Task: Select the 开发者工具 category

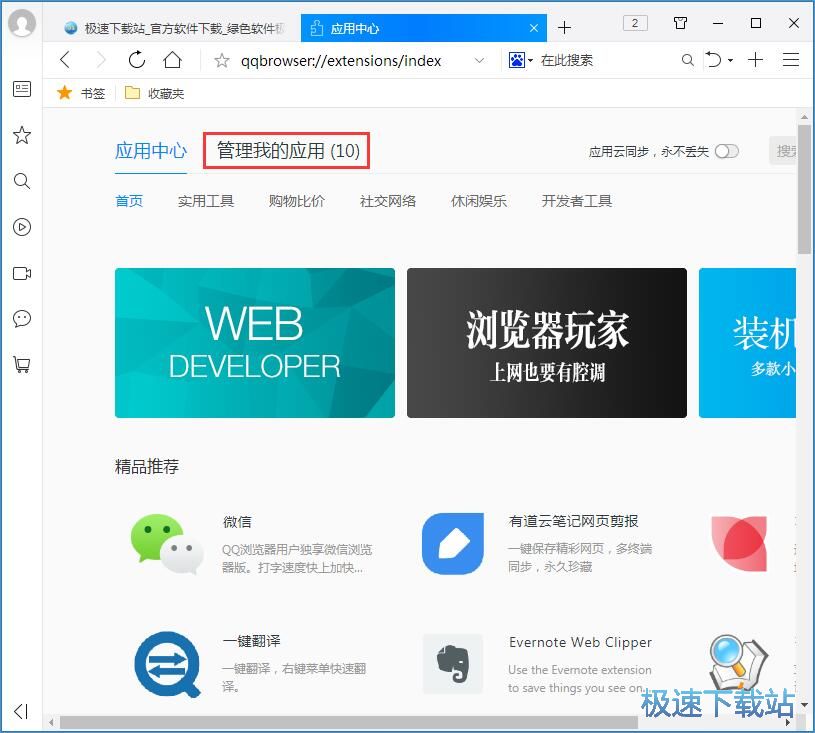Action: click(576, 201)
